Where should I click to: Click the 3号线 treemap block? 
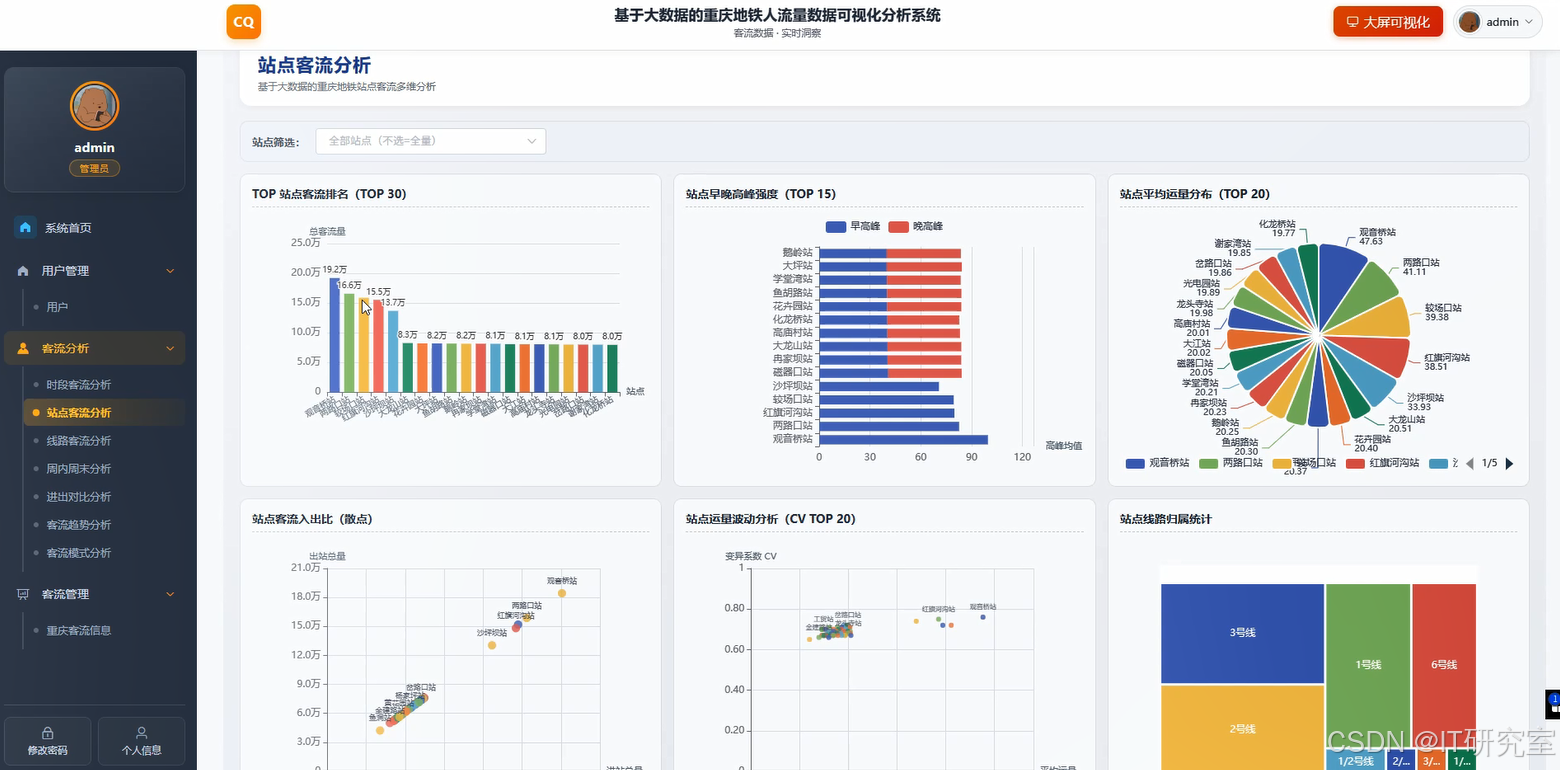click(x=1243, y=633)
